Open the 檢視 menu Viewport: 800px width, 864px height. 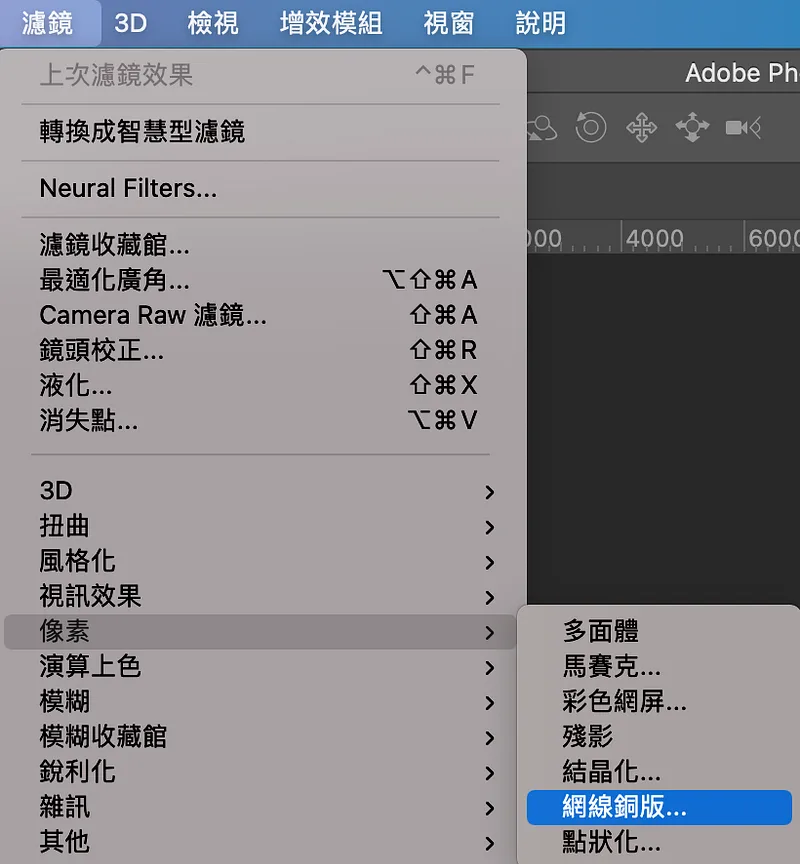click(x=213, y=23)
